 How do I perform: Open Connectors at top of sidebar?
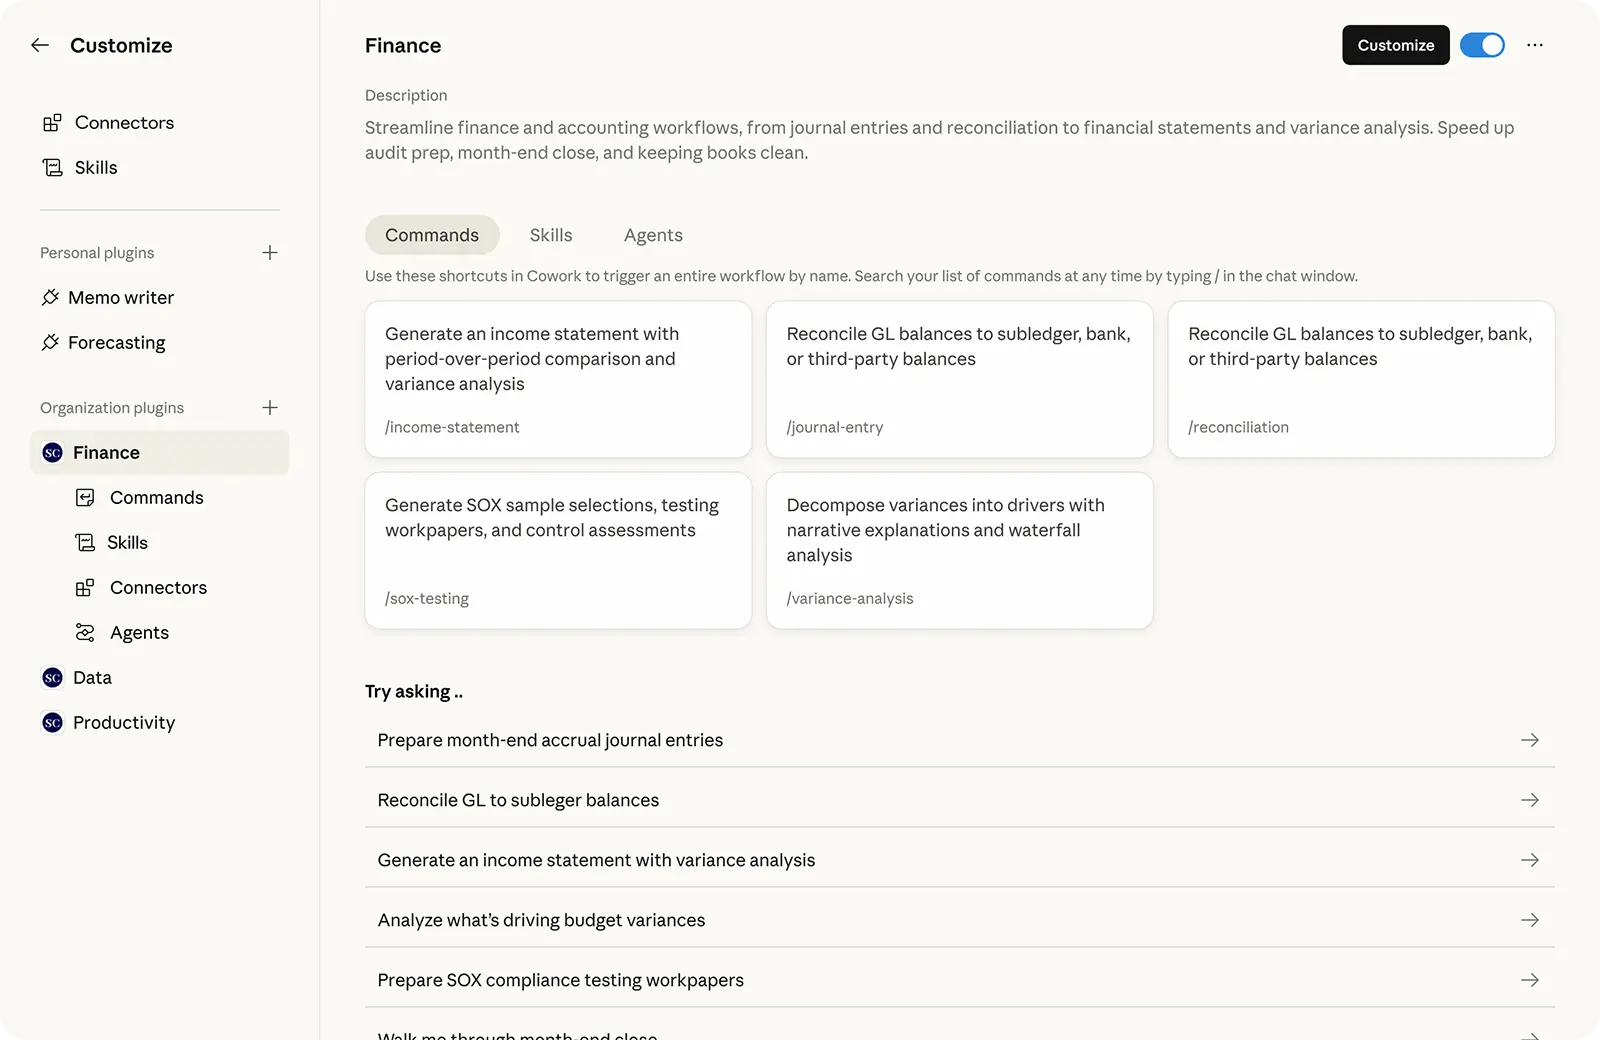124,123
